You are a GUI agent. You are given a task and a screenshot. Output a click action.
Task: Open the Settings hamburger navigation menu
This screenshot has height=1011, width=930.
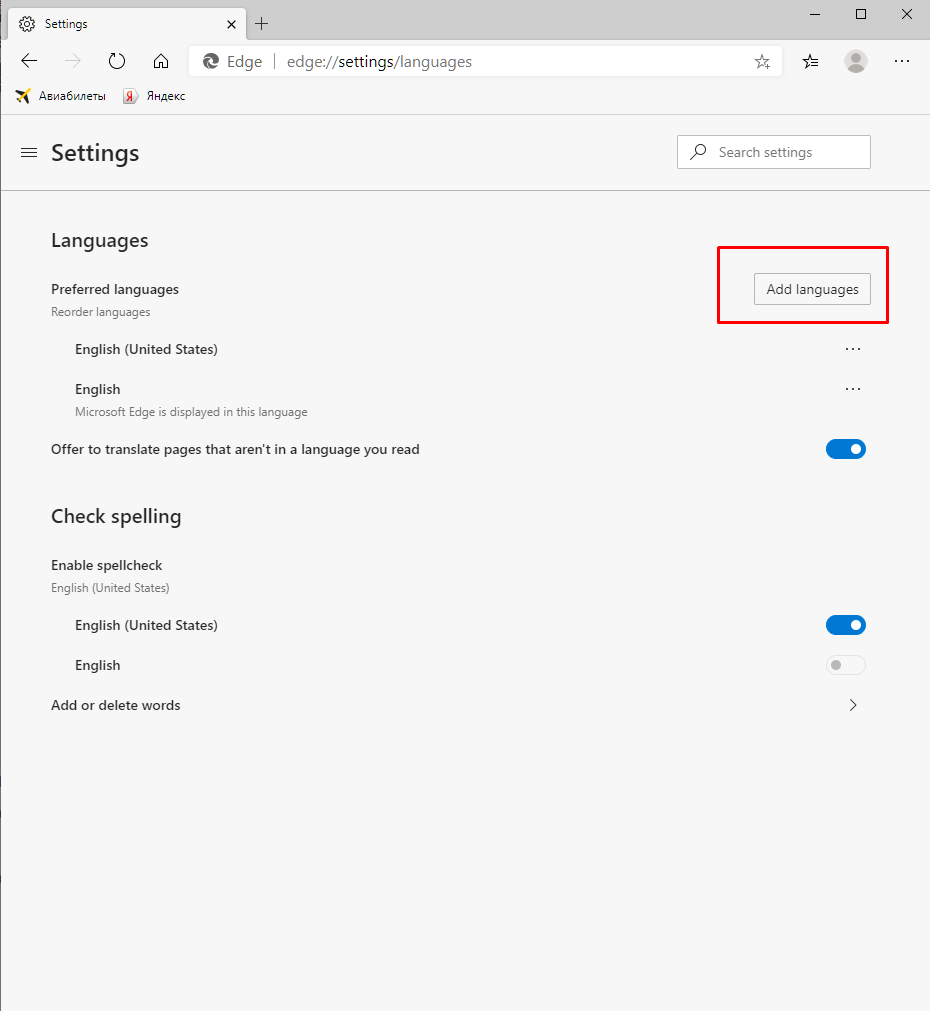29,153
